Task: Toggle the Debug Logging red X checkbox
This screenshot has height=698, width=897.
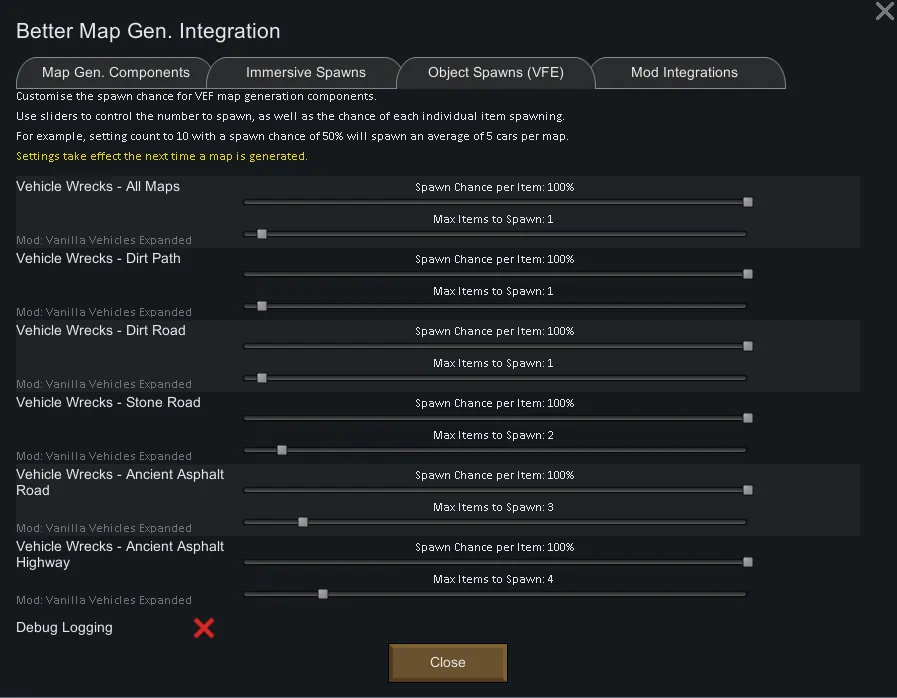Action: (204, 628)
